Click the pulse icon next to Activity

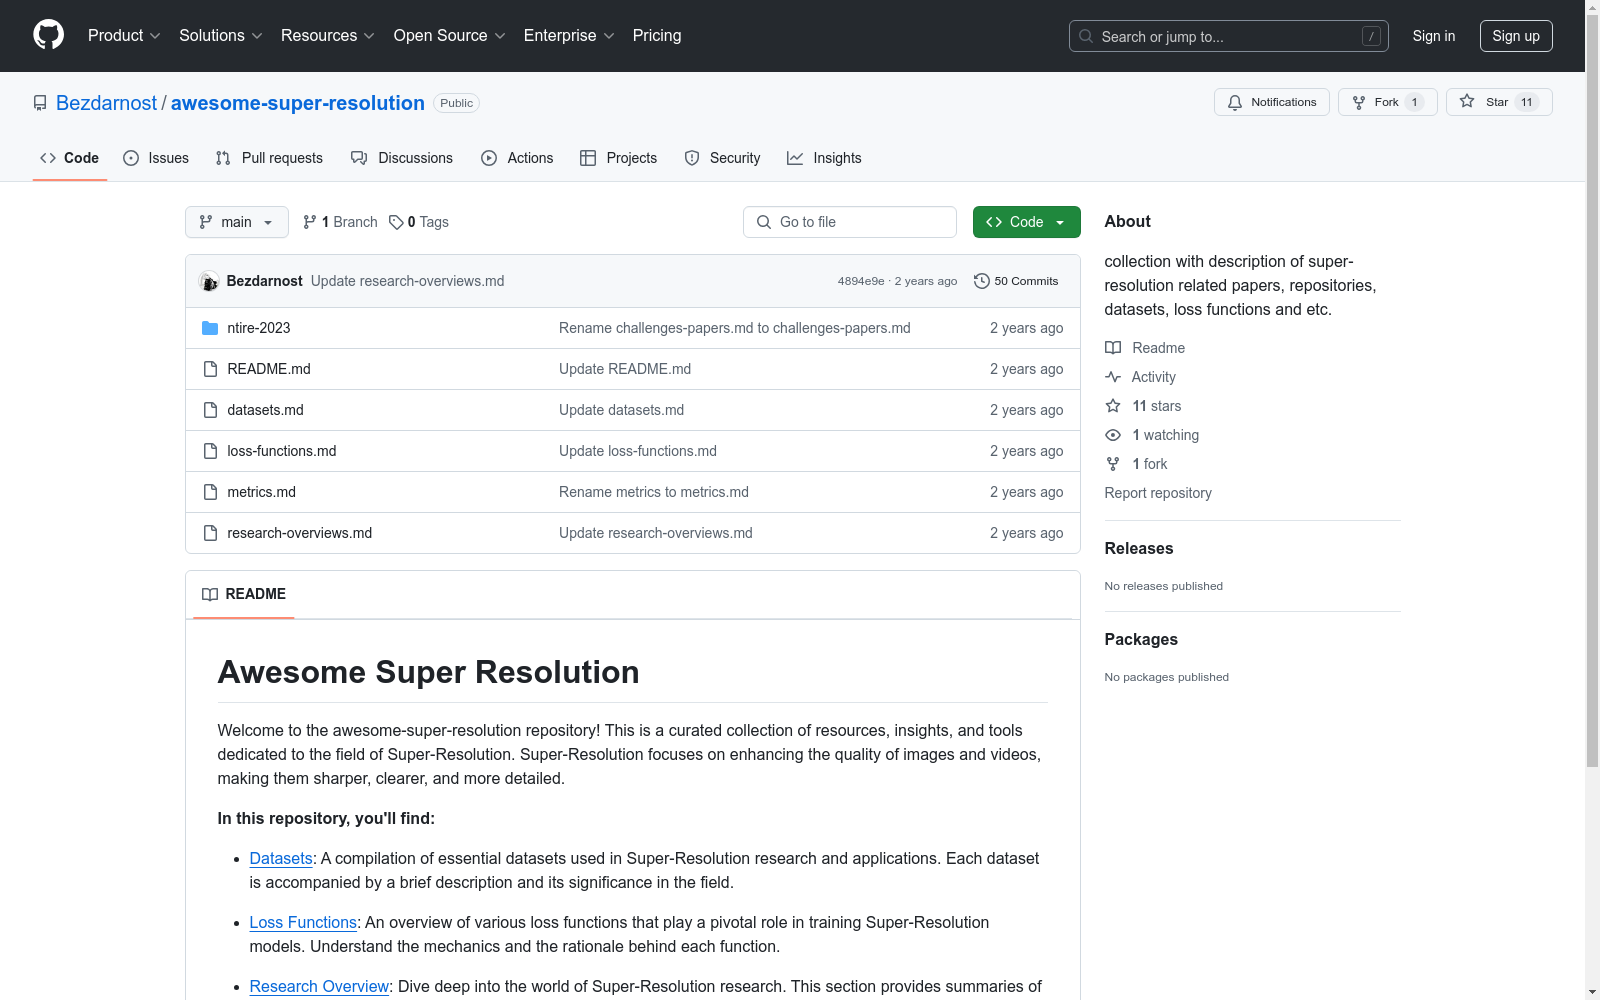(1113, 377)
